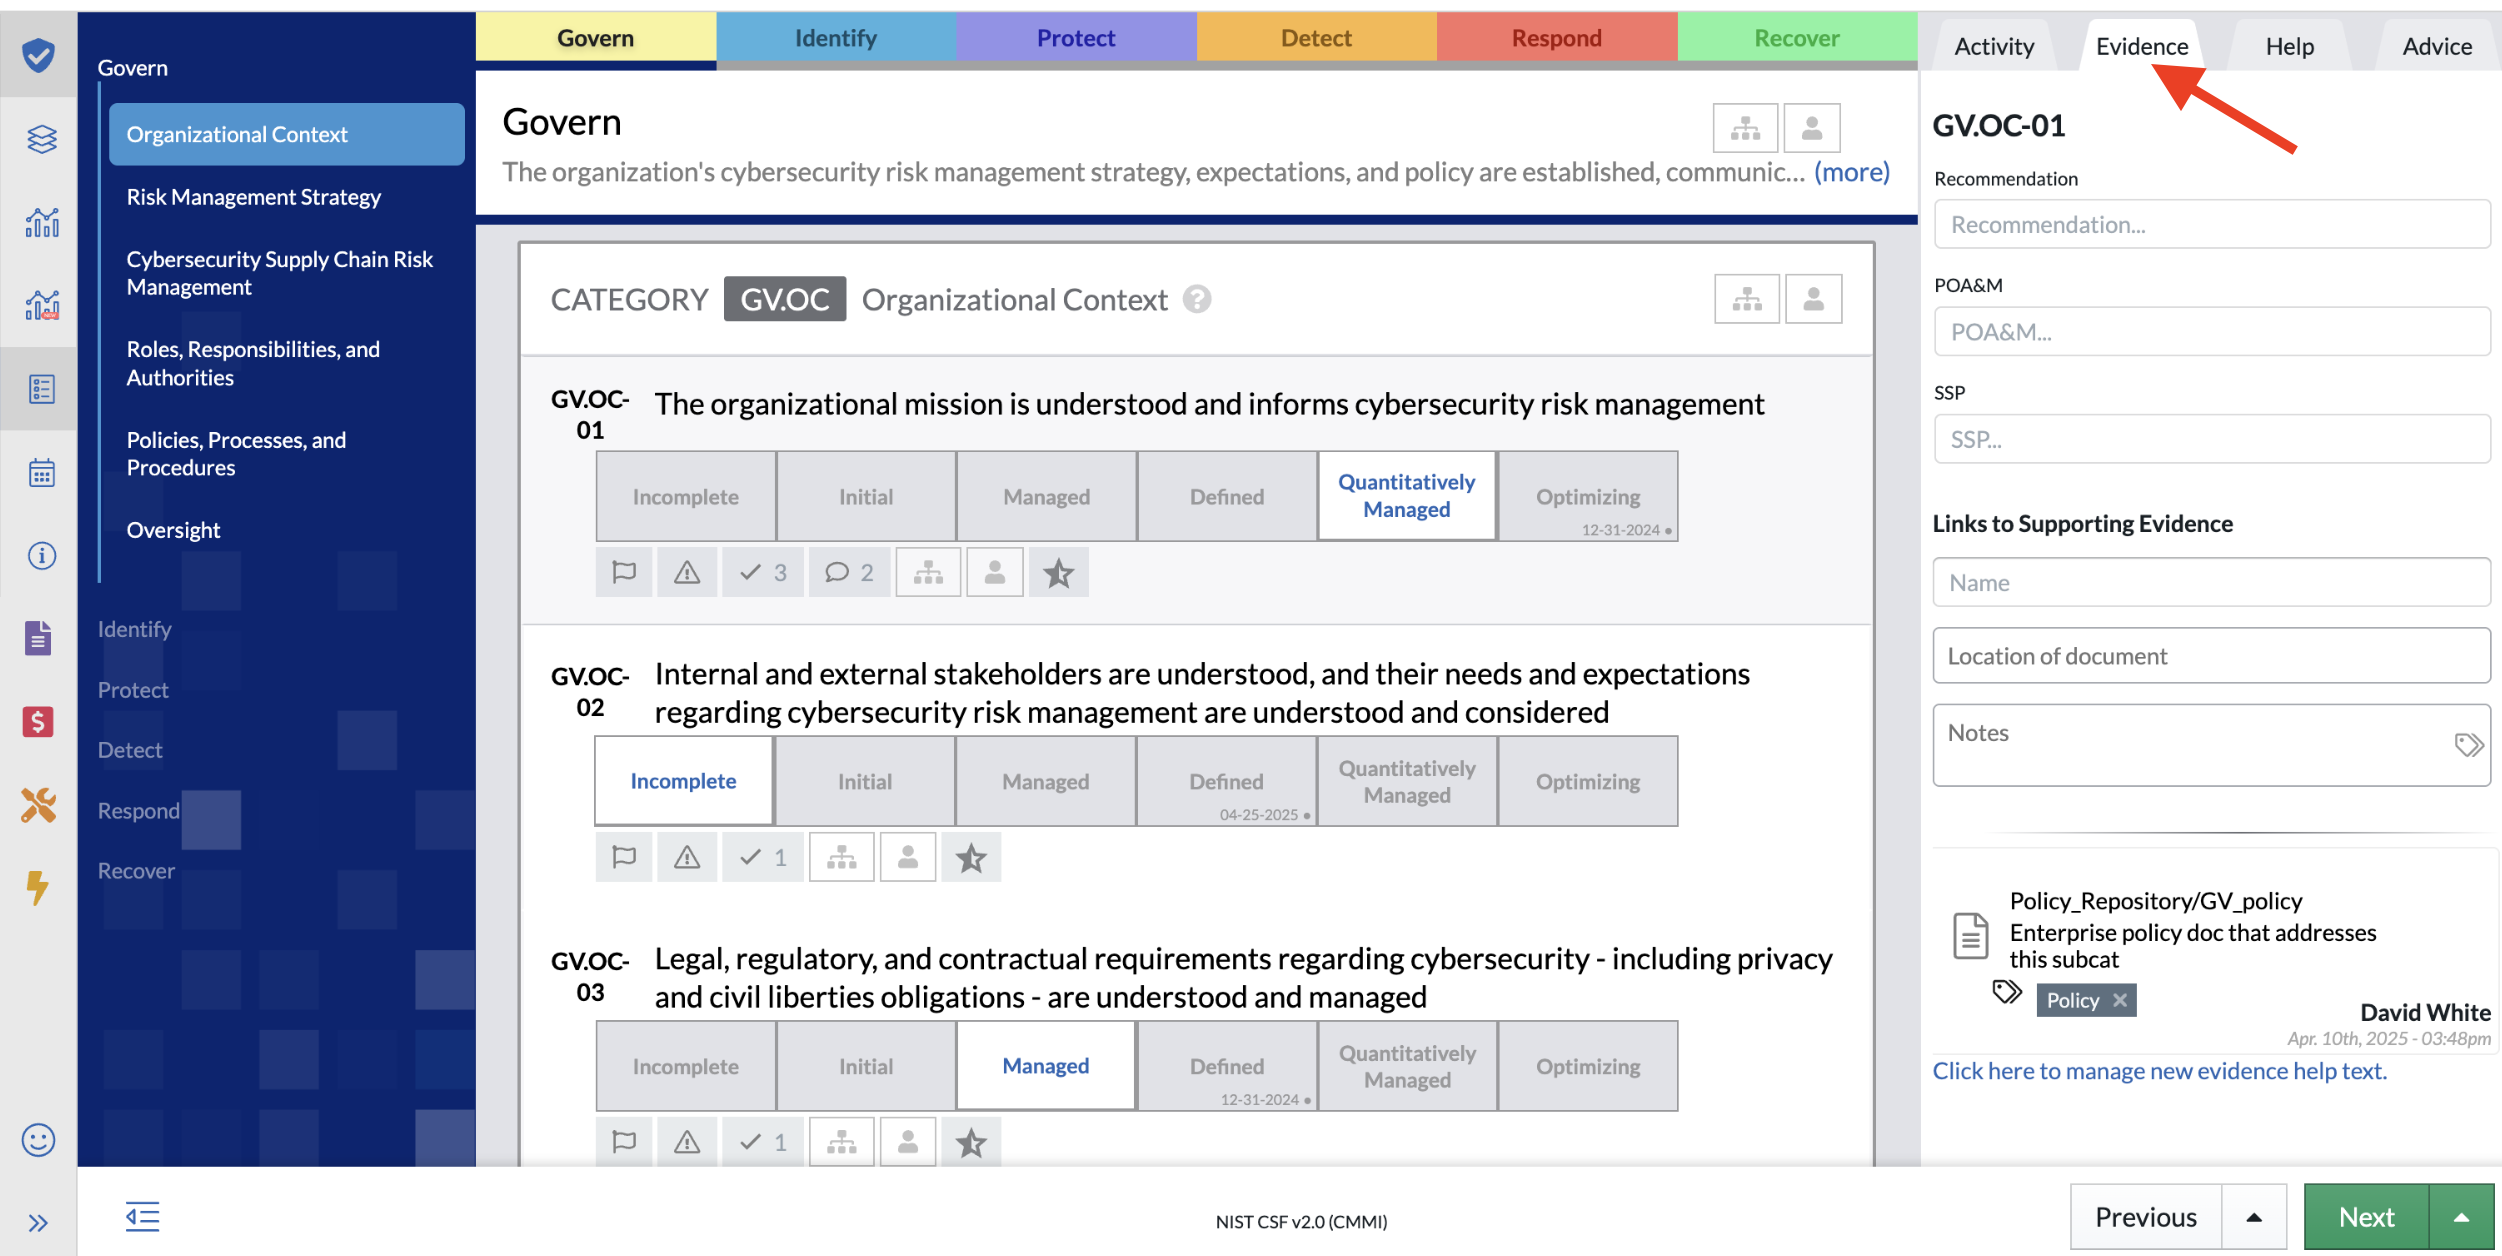Go to Next control
This screenshot has width=2502, height=1256.
[2367, 1217]
